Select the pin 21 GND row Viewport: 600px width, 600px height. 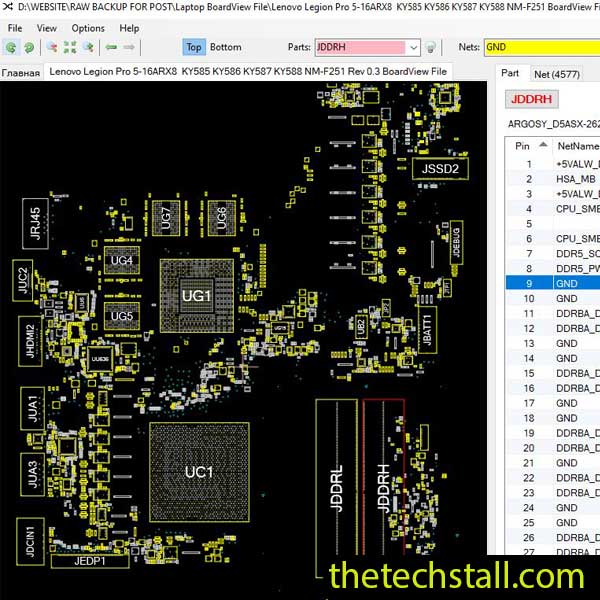(x=553, y=463)
